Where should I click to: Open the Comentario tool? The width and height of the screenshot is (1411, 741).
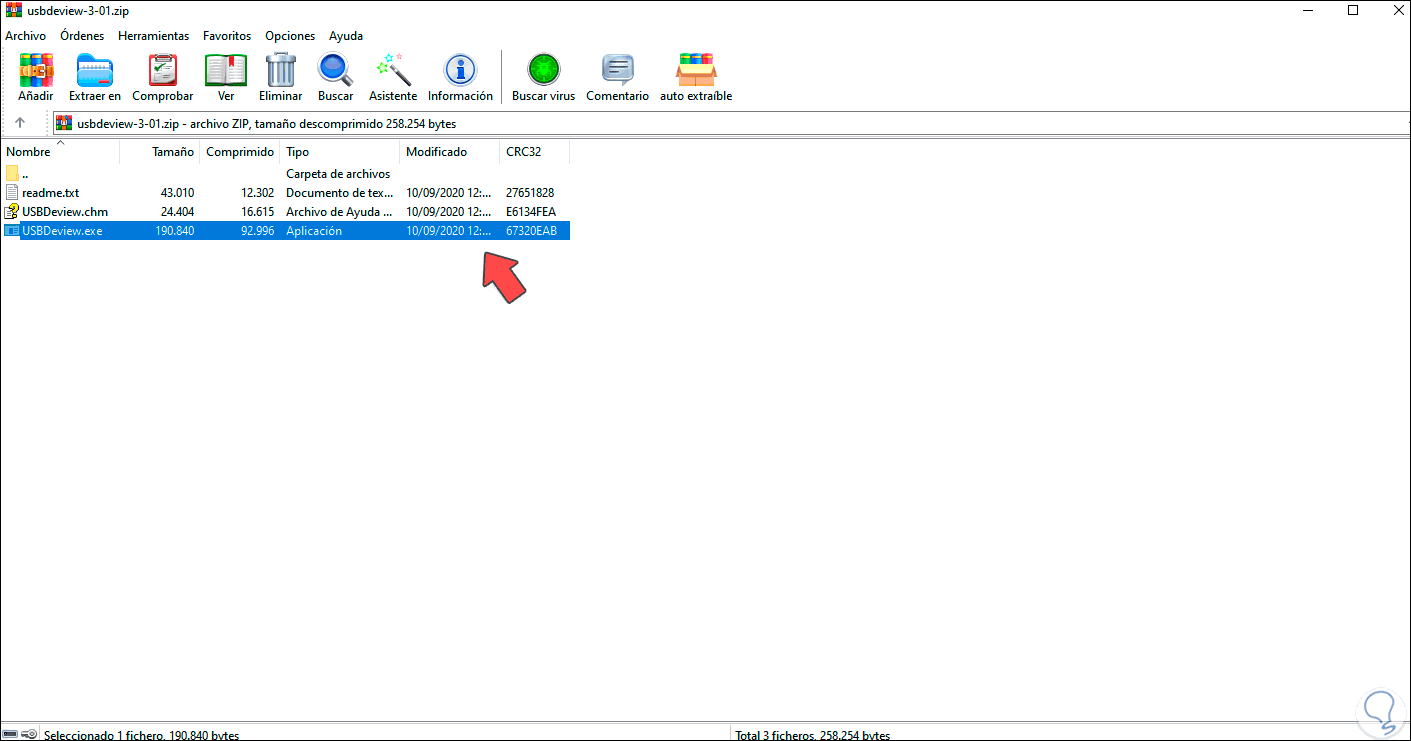(618, 77)
